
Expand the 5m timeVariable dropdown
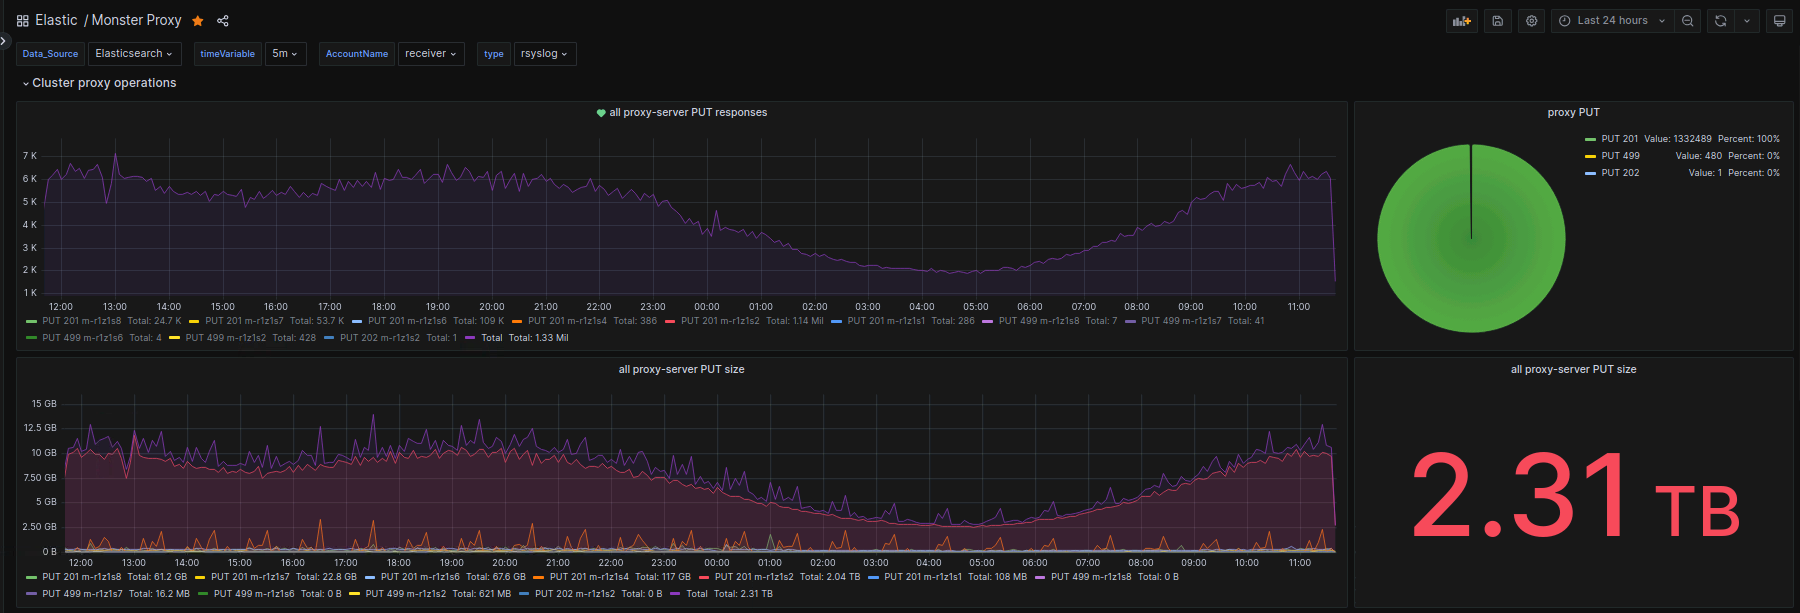click(285, 54)
